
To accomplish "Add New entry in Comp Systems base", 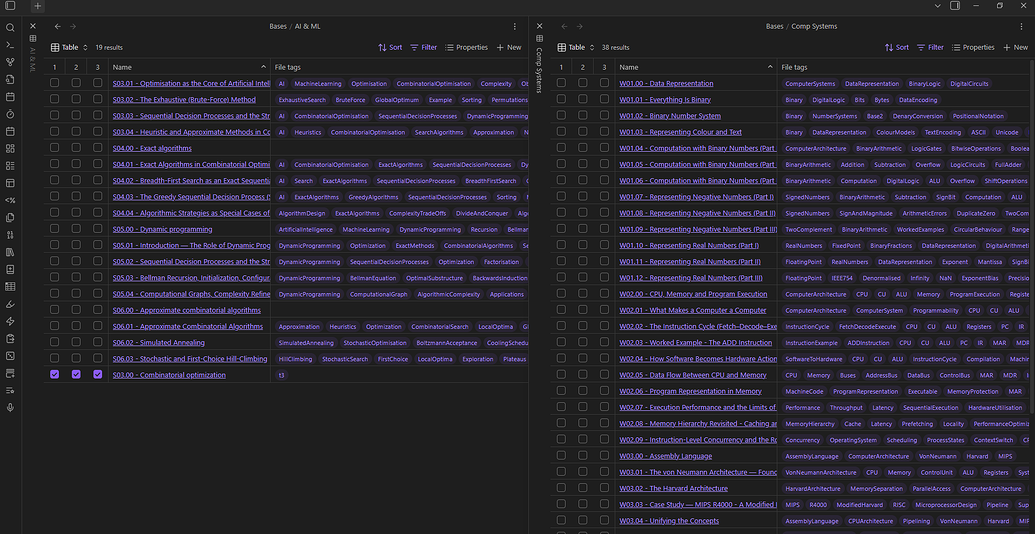I will tap(1015, 48).
